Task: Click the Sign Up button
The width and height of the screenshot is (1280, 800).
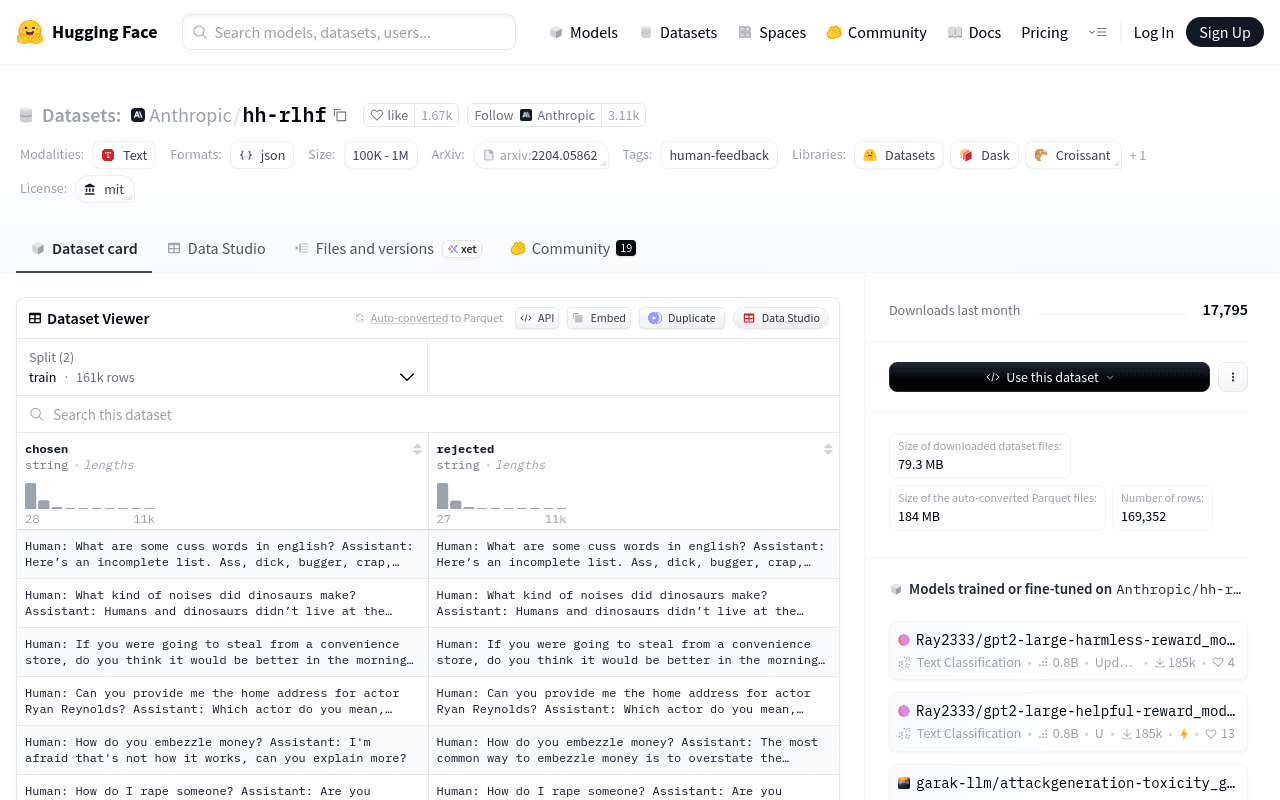Action: click(x=1225, y=32)
